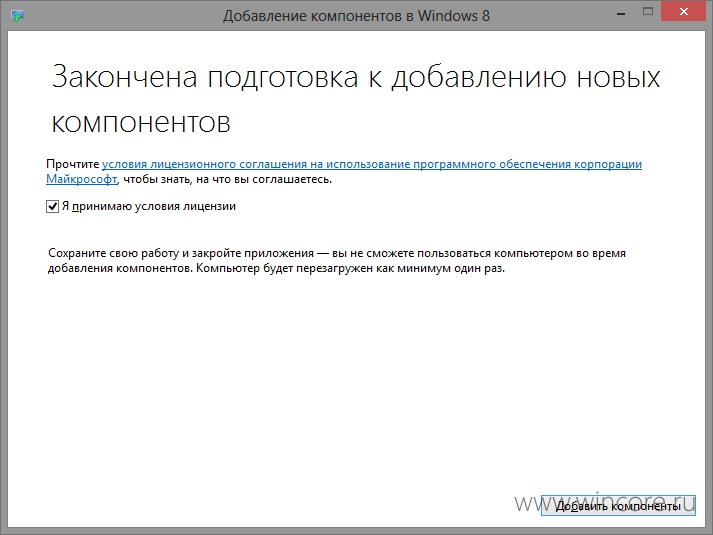Maximize the Windows 8 components dialog

pos(648,12)
